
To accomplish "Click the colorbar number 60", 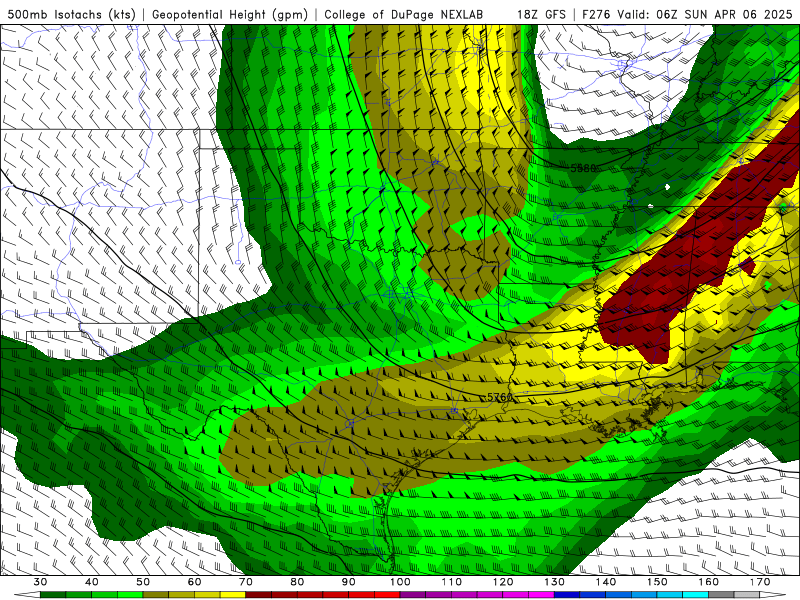I will pos(194,582).
